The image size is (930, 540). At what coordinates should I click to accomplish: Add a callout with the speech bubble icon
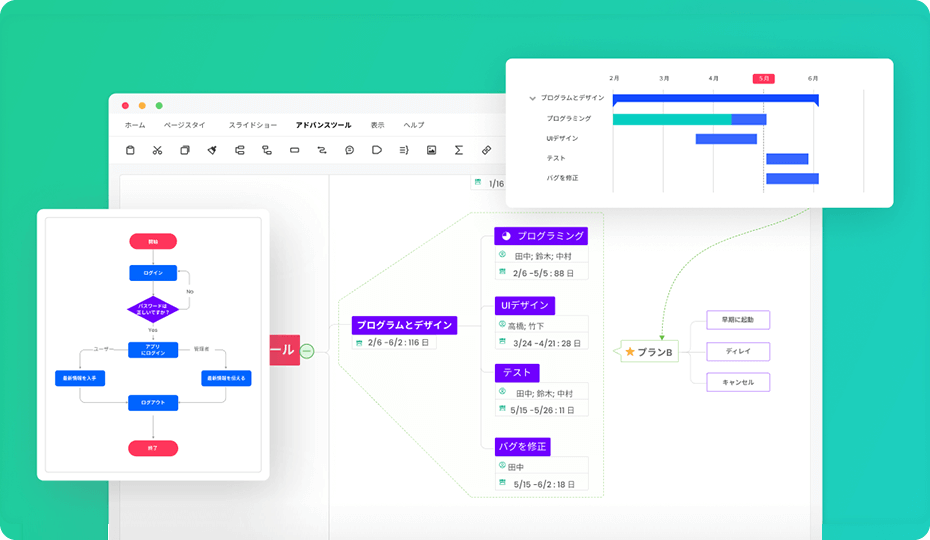[349, 150]
